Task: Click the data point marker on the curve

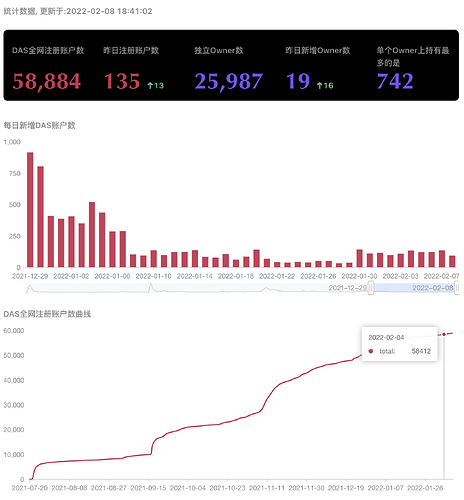Action: [444, 334]
